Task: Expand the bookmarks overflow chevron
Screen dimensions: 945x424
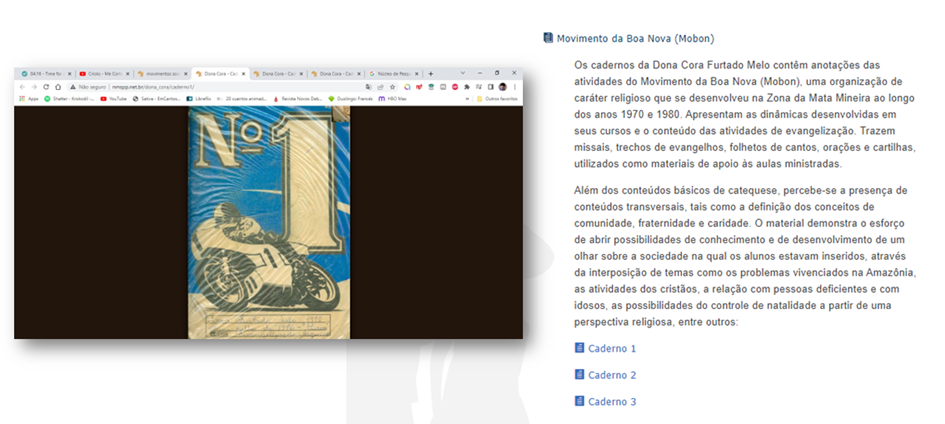Action: (x=467, y=99)
